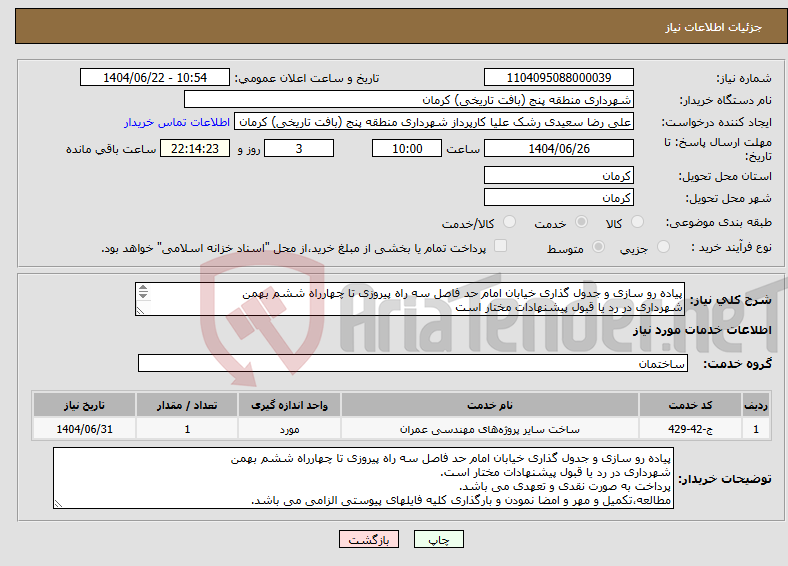Click the description textarea scroll arrows

pos(143,292)
